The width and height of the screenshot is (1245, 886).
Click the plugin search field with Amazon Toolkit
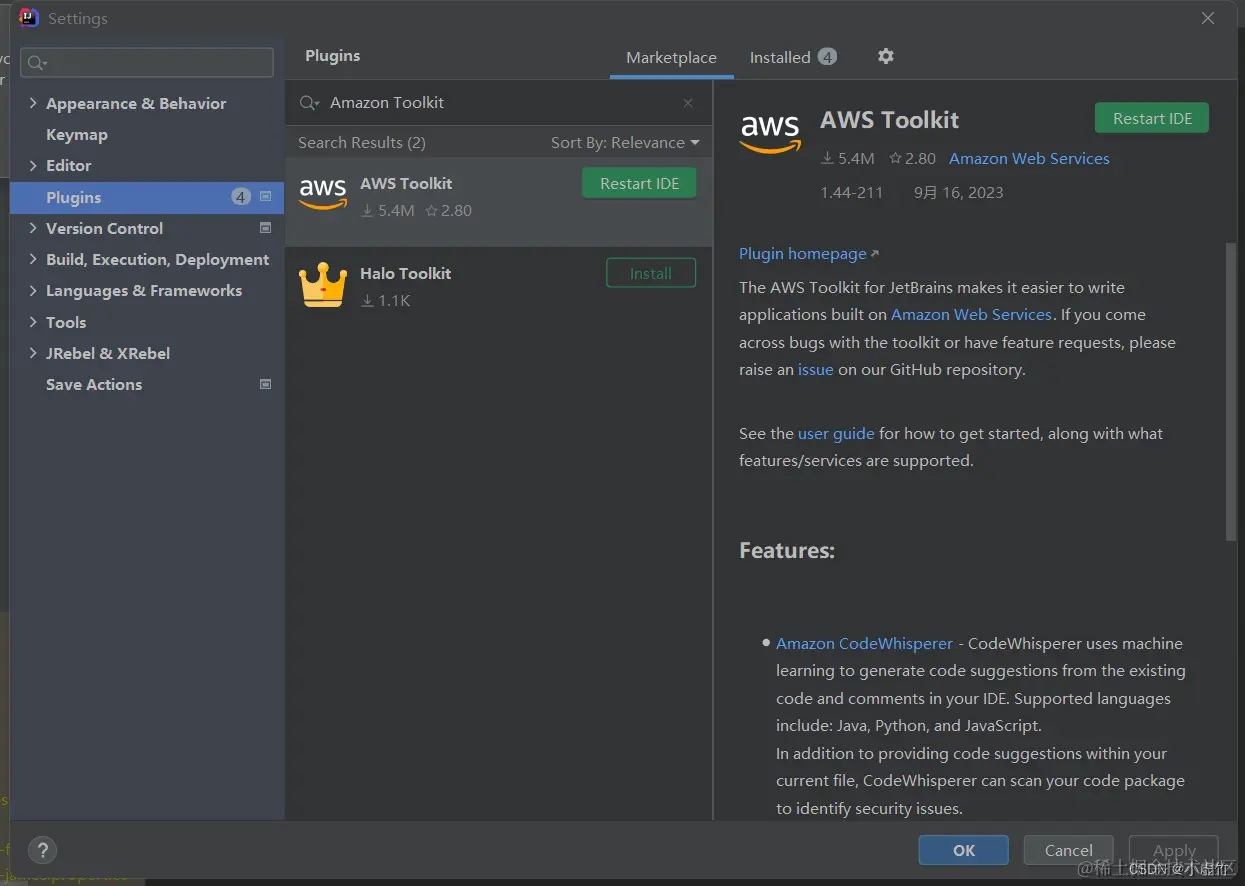point(499,103)
